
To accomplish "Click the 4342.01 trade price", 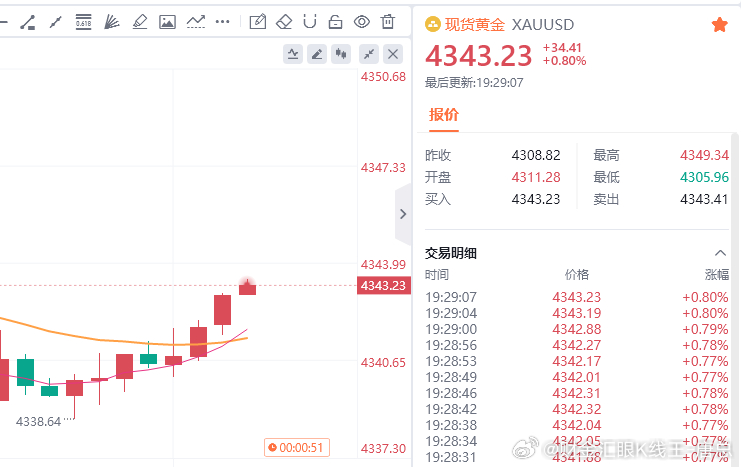I will tap(577, 377).
